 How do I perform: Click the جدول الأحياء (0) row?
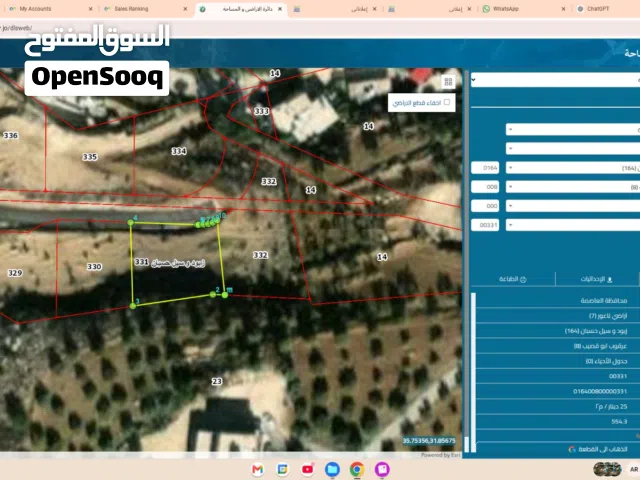558,361
